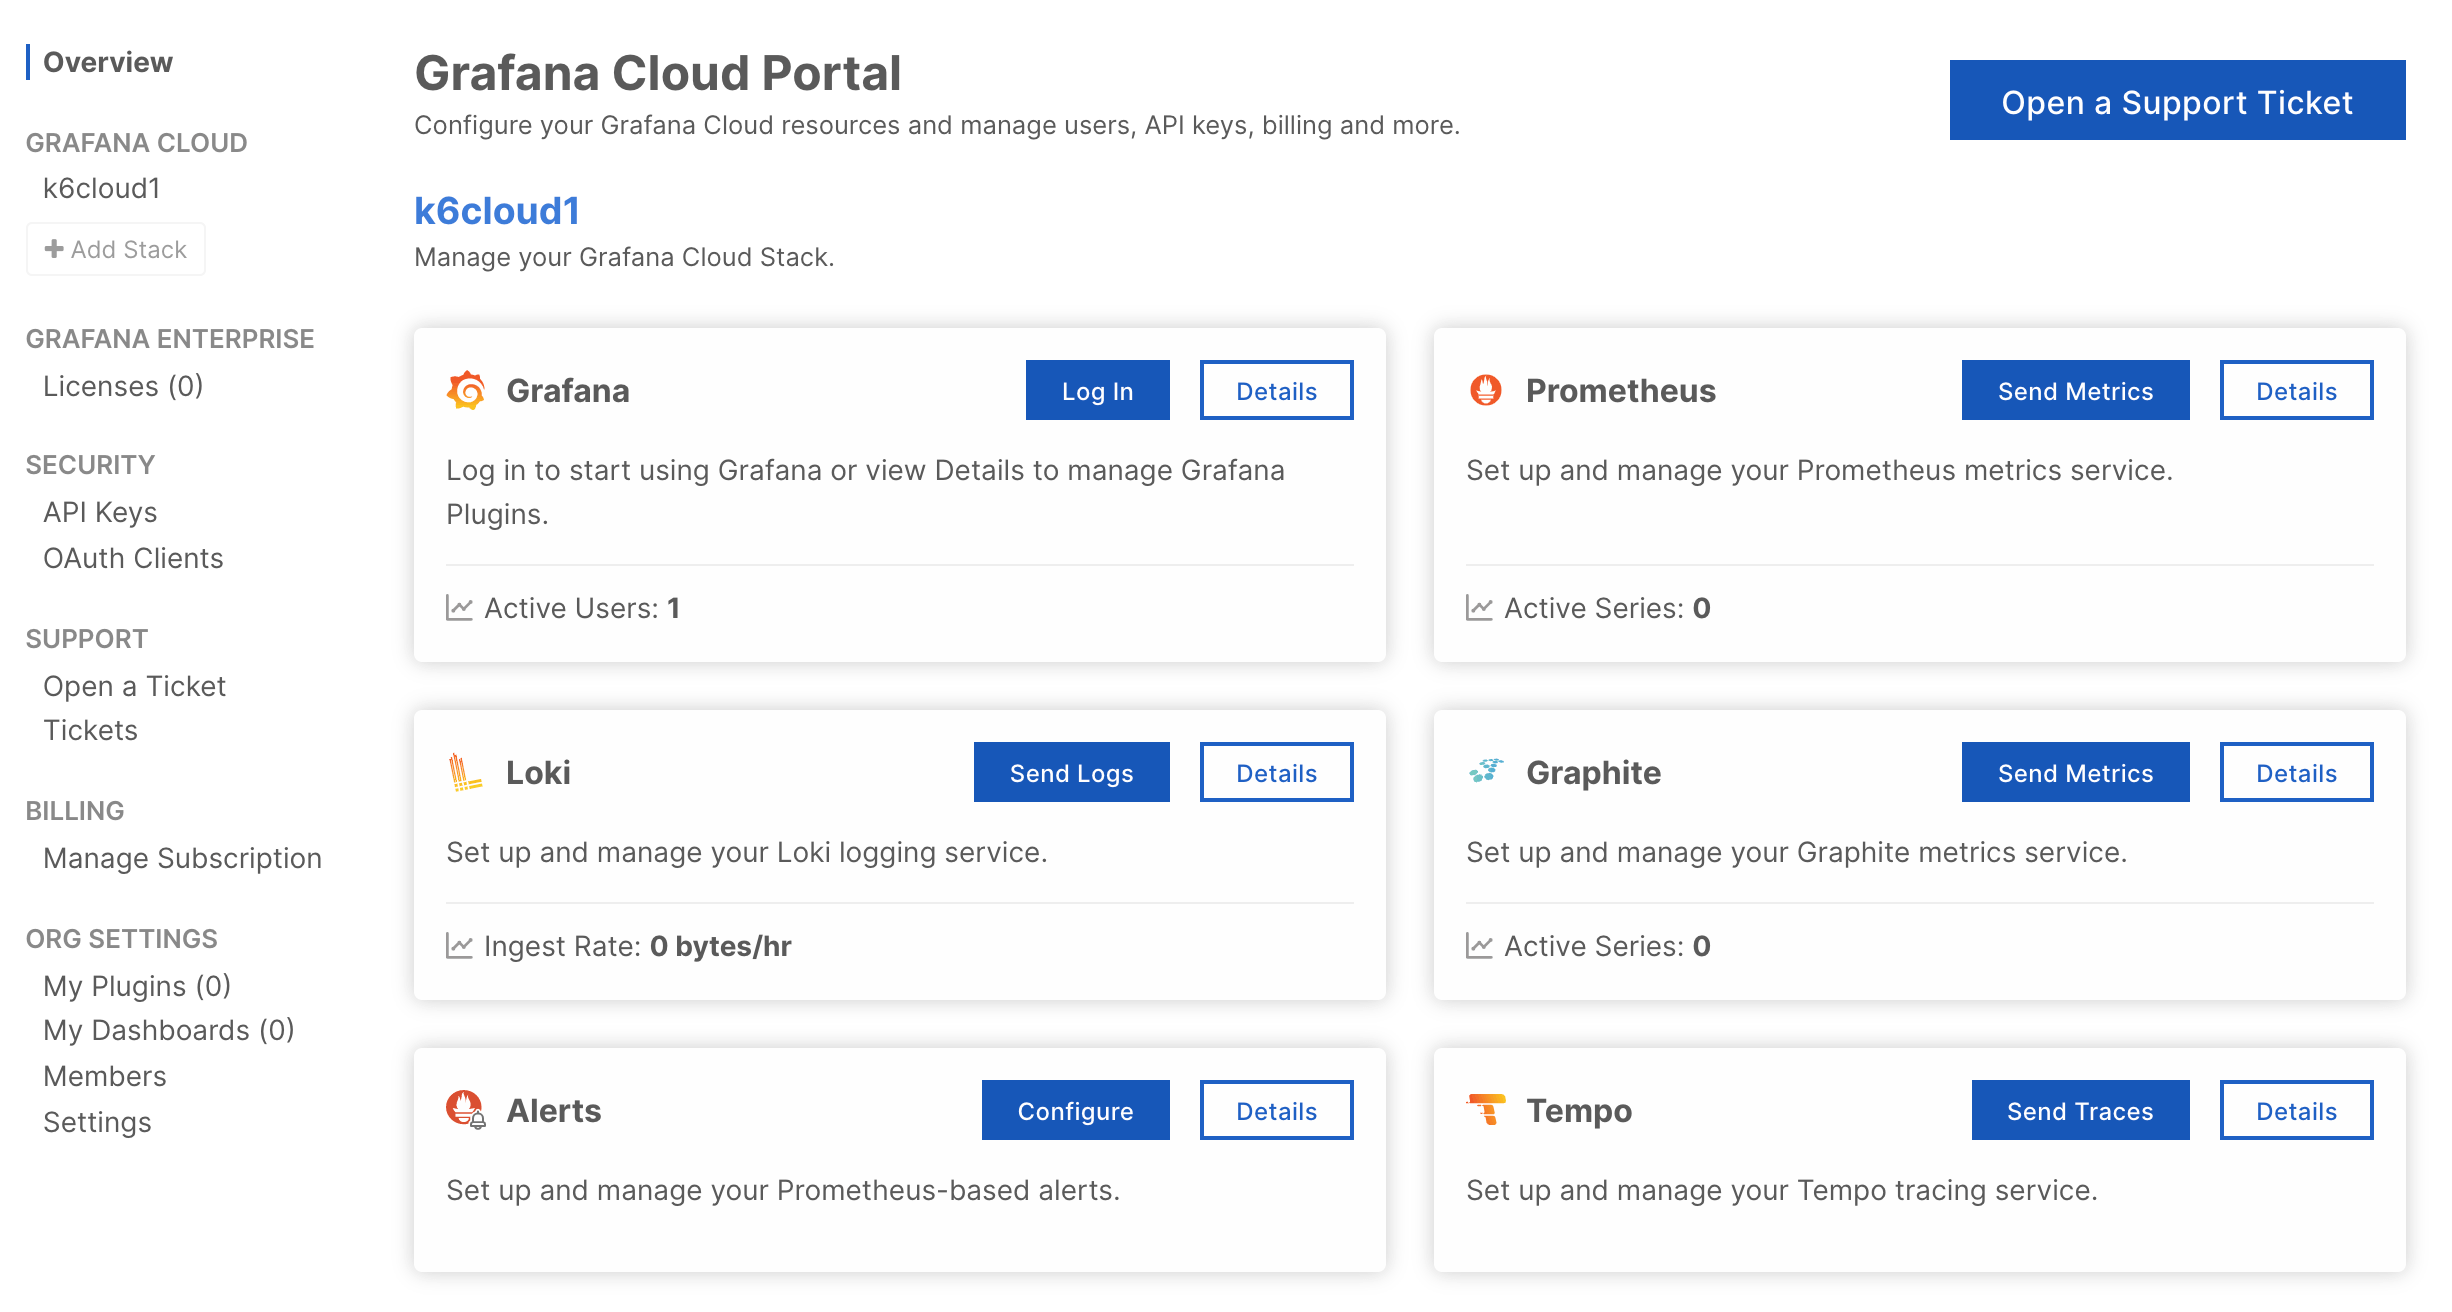
Task: Click the Active Series chart icon under Prometheus
Action: 1478,607
